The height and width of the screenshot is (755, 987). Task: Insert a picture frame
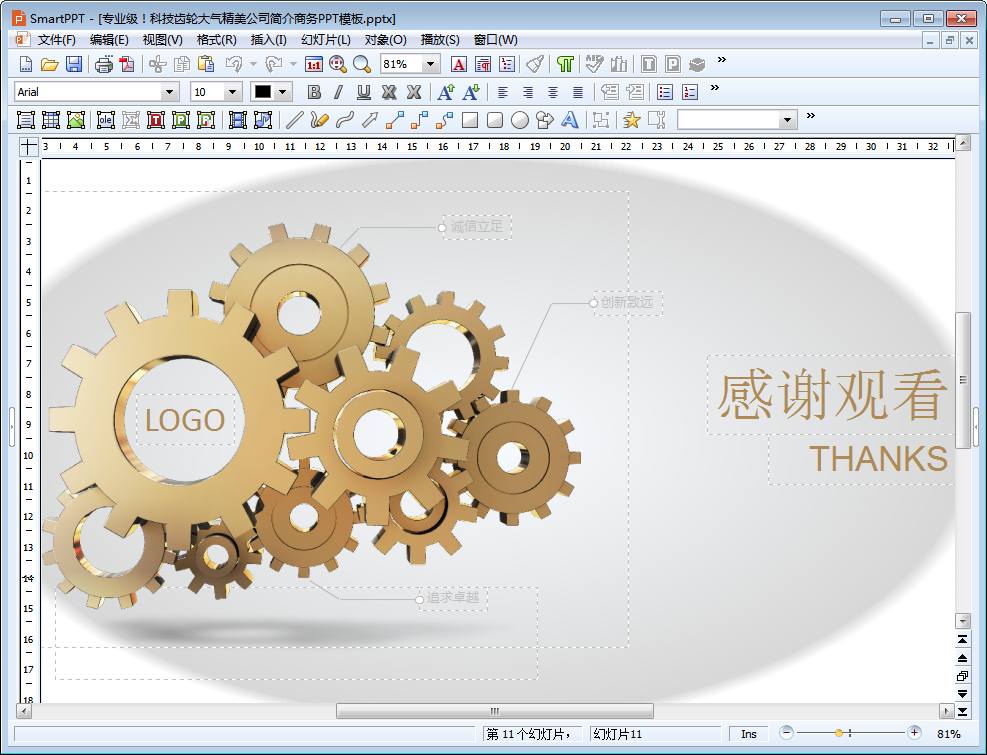click(x=76, y=120)
